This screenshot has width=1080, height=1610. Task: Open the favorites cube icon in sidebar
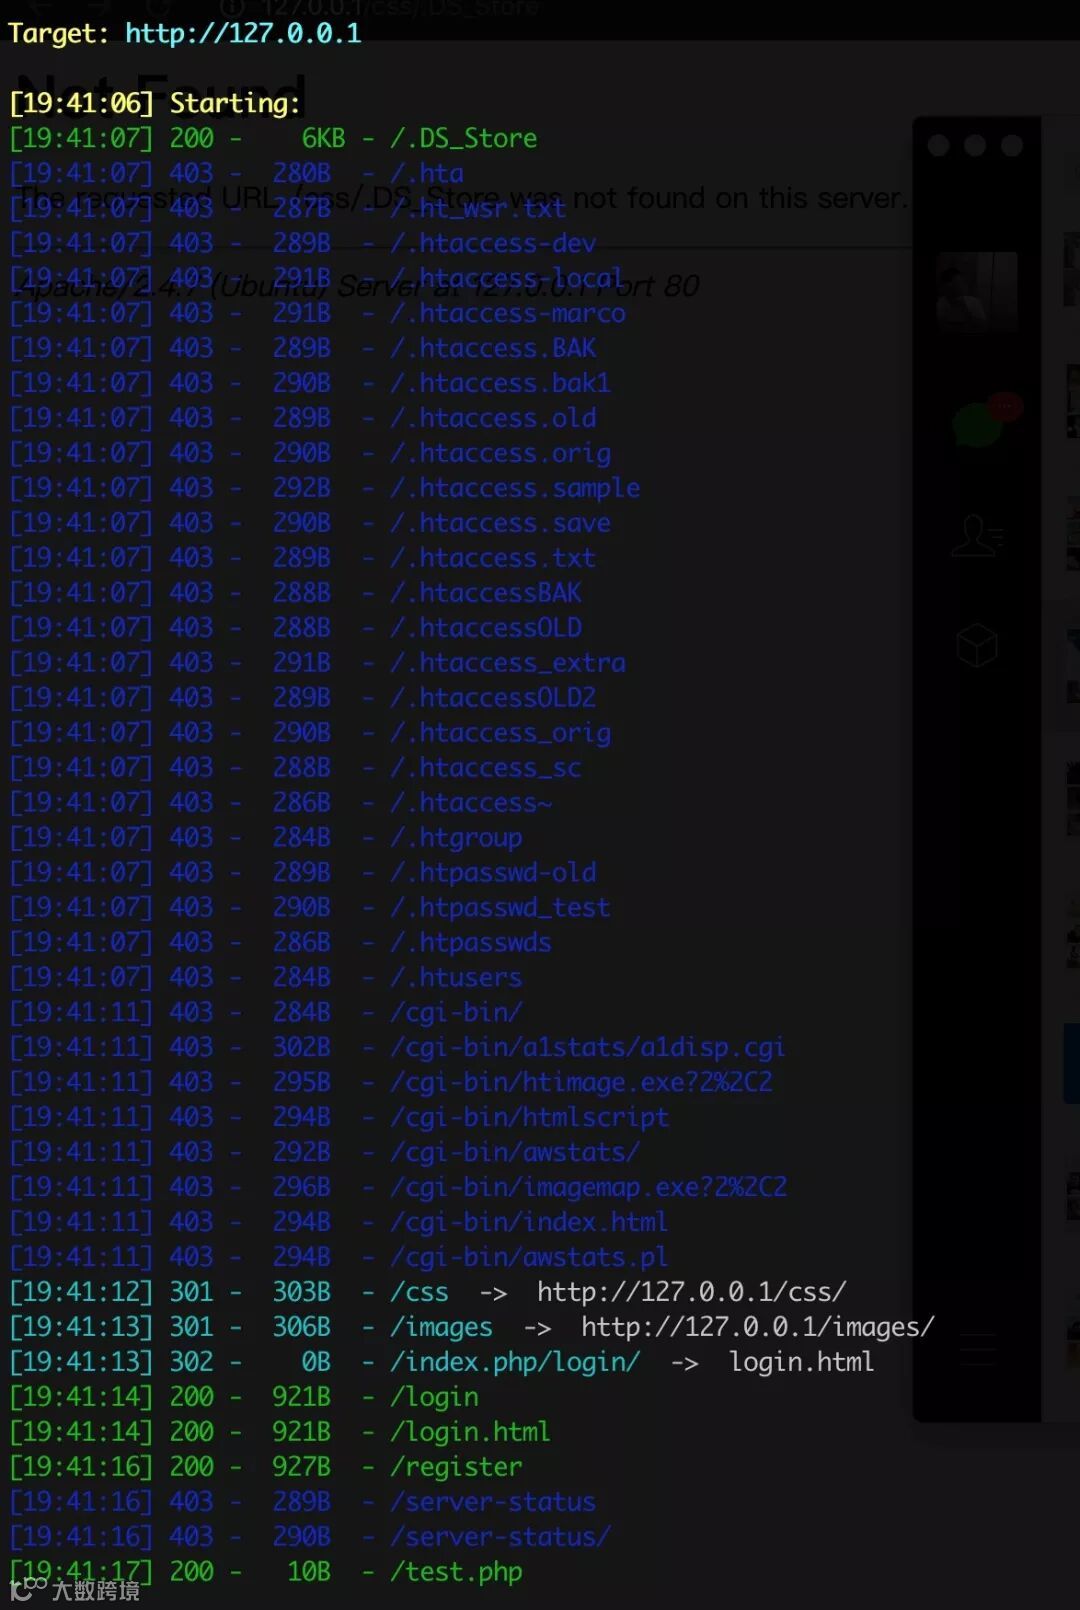(x=977, y=645)
